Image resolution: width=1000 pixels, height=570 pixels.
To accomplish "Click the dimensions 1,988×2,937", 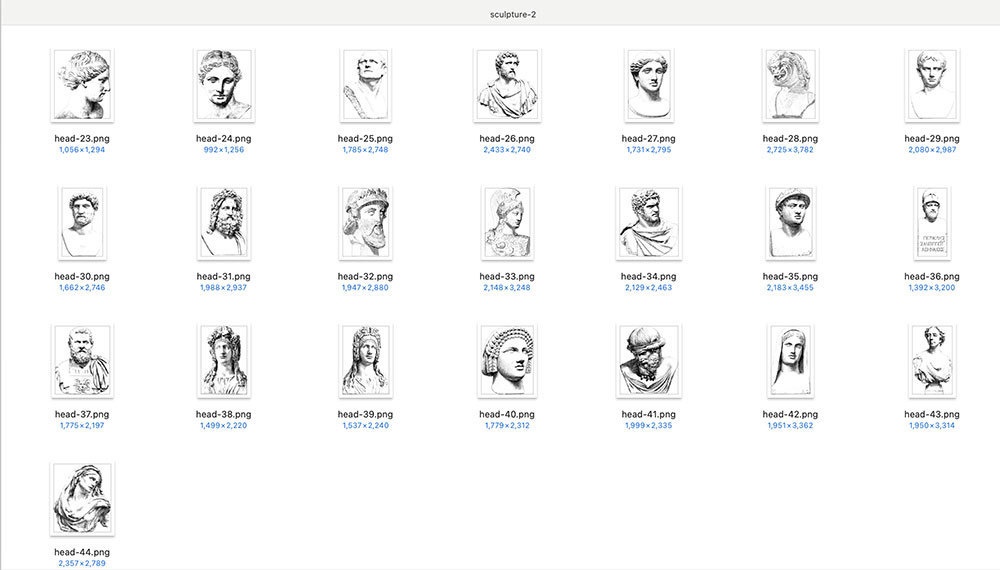I will [224, 288].
